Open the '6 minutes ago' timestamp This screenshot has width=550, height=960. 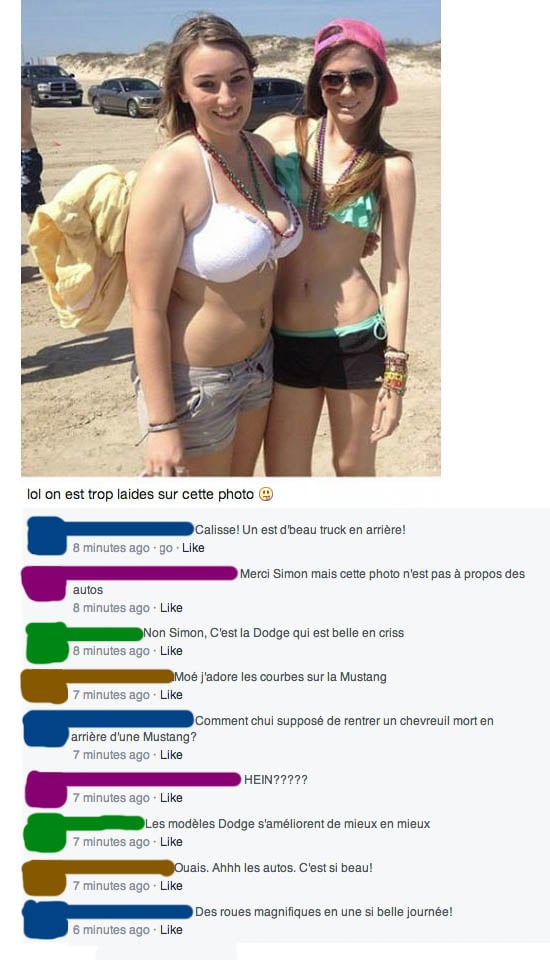coord(111,930)
